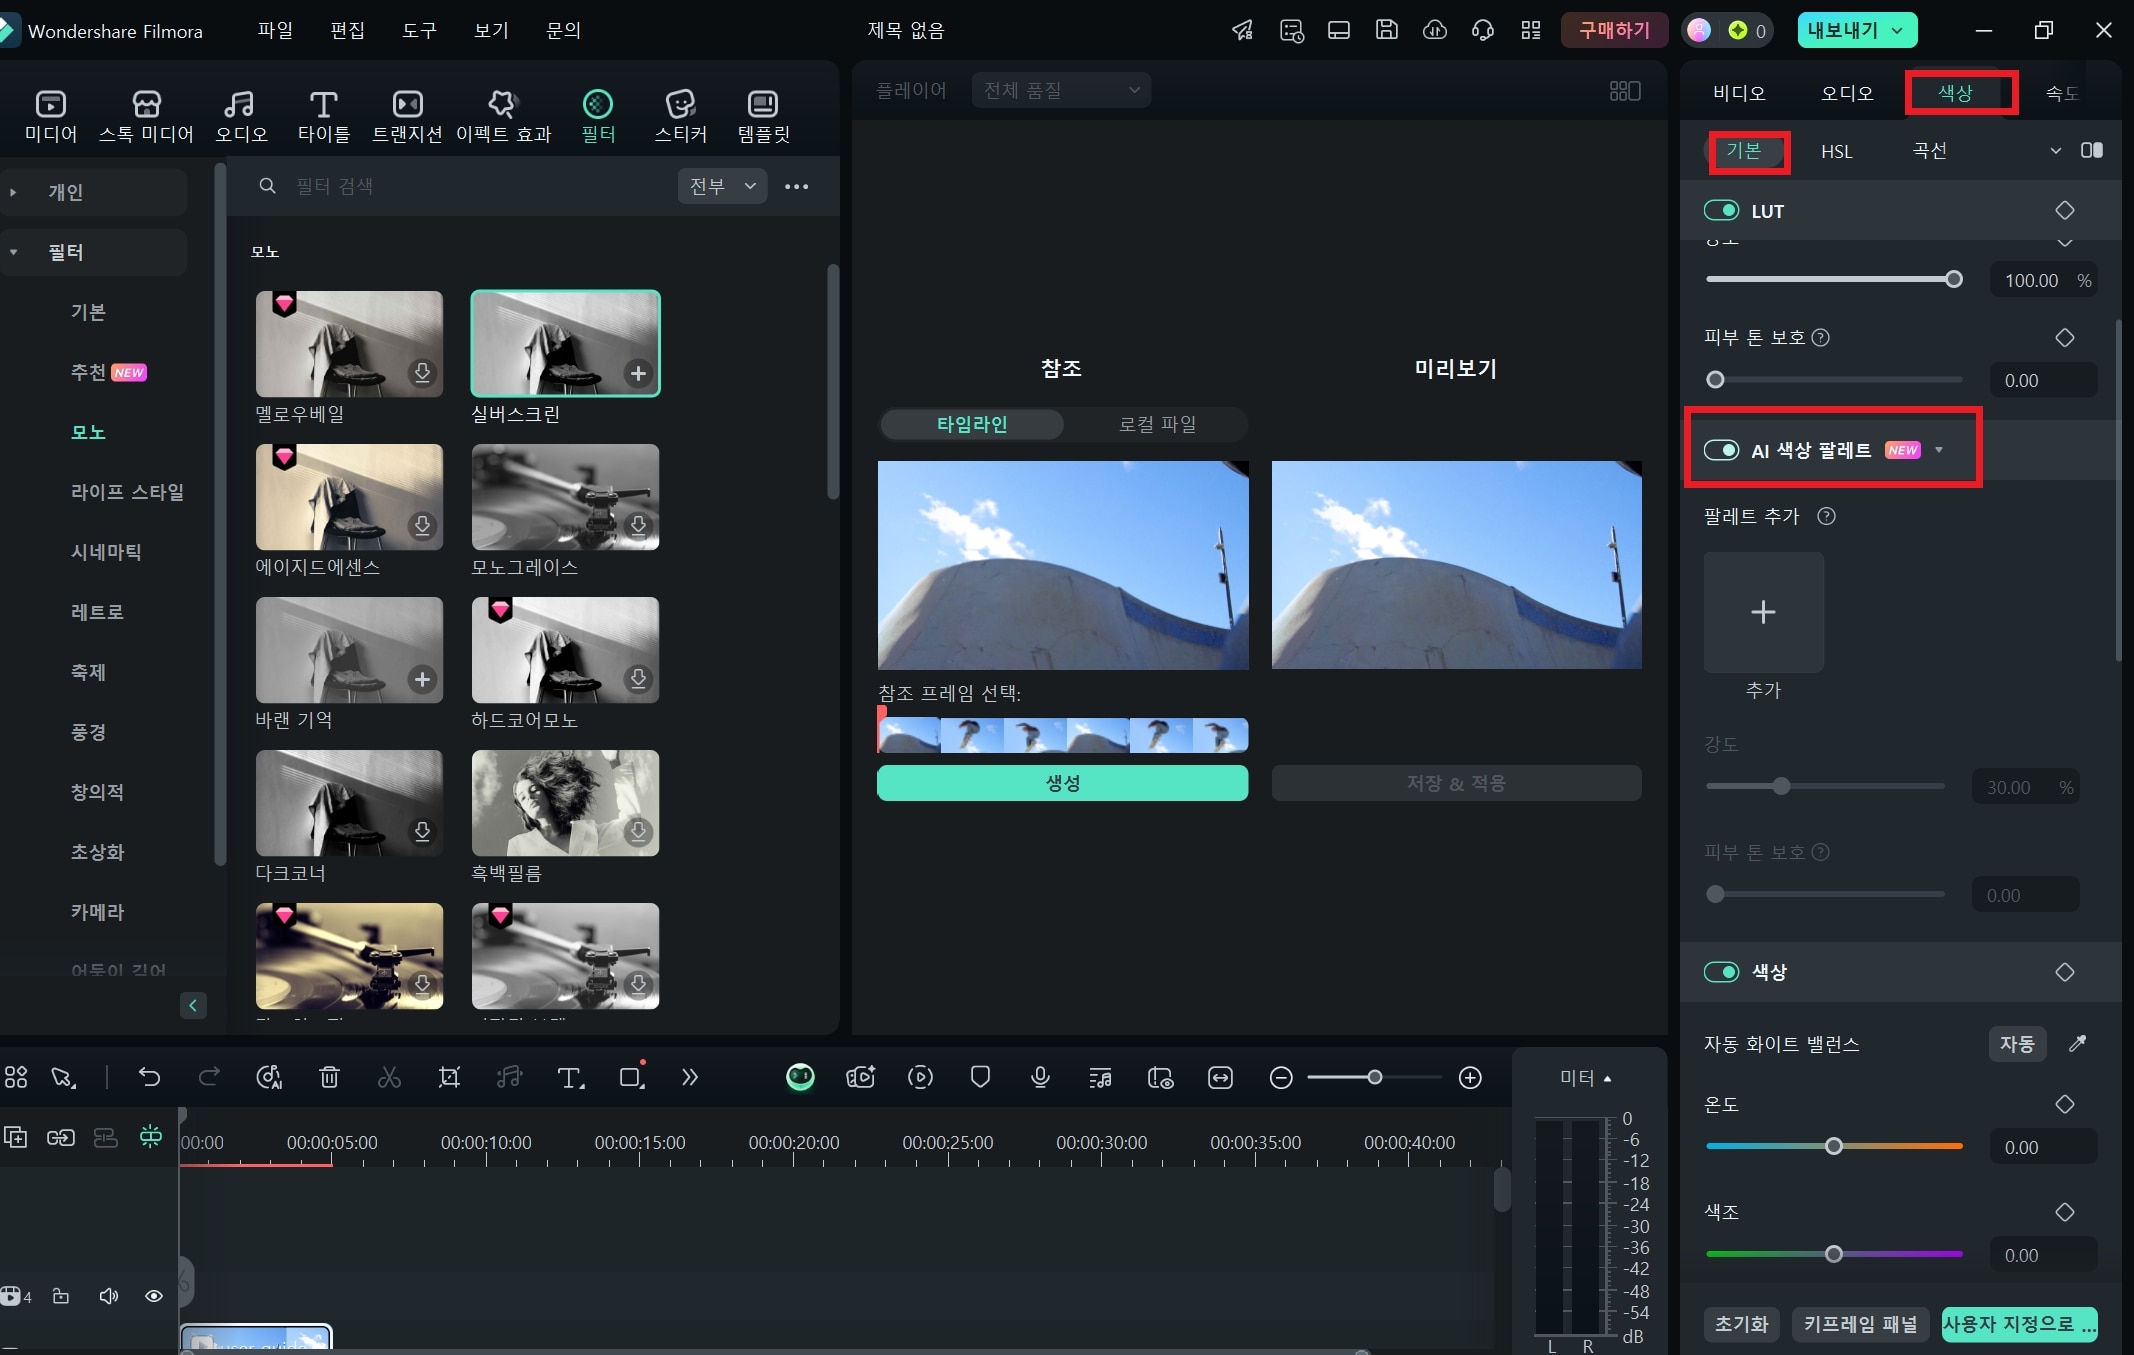Open the Transitions (트랜지션) panel

tap(407, 116)
